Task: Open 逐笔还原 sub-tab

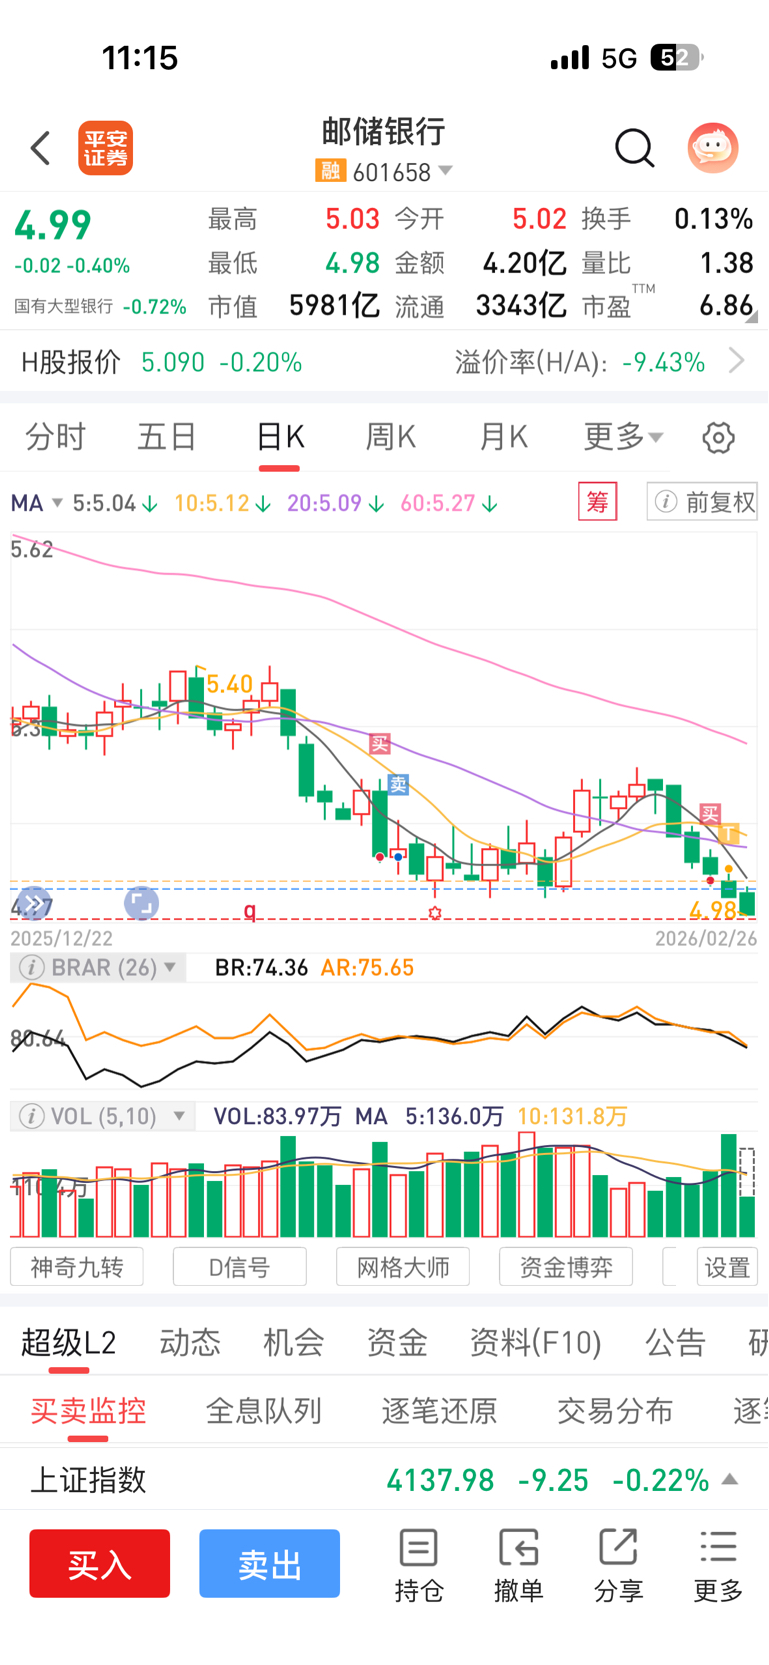Action: tap(439, 1411)
